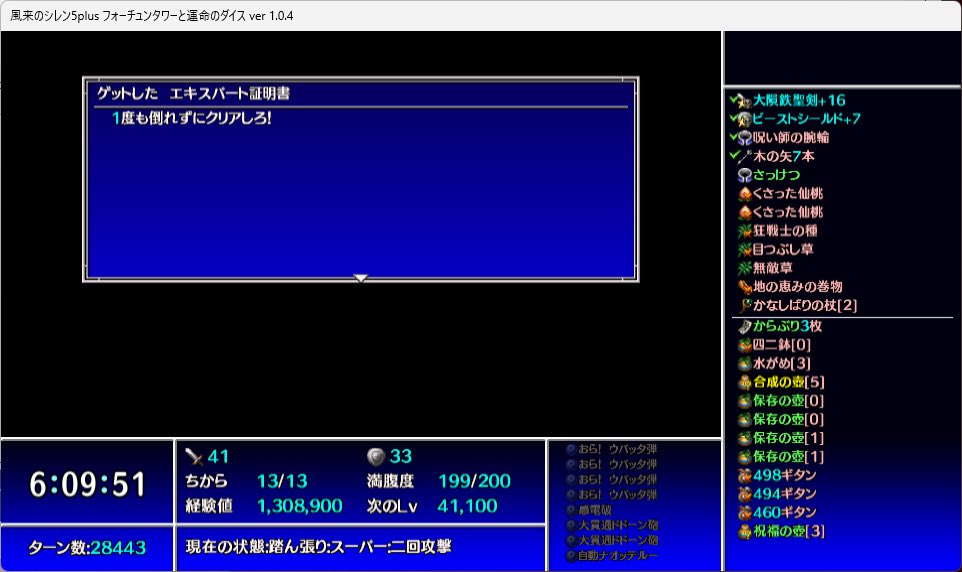Click the ちから value 13/13
The width and height of the screenshot is (962, 572).
(x=282, y=481)
